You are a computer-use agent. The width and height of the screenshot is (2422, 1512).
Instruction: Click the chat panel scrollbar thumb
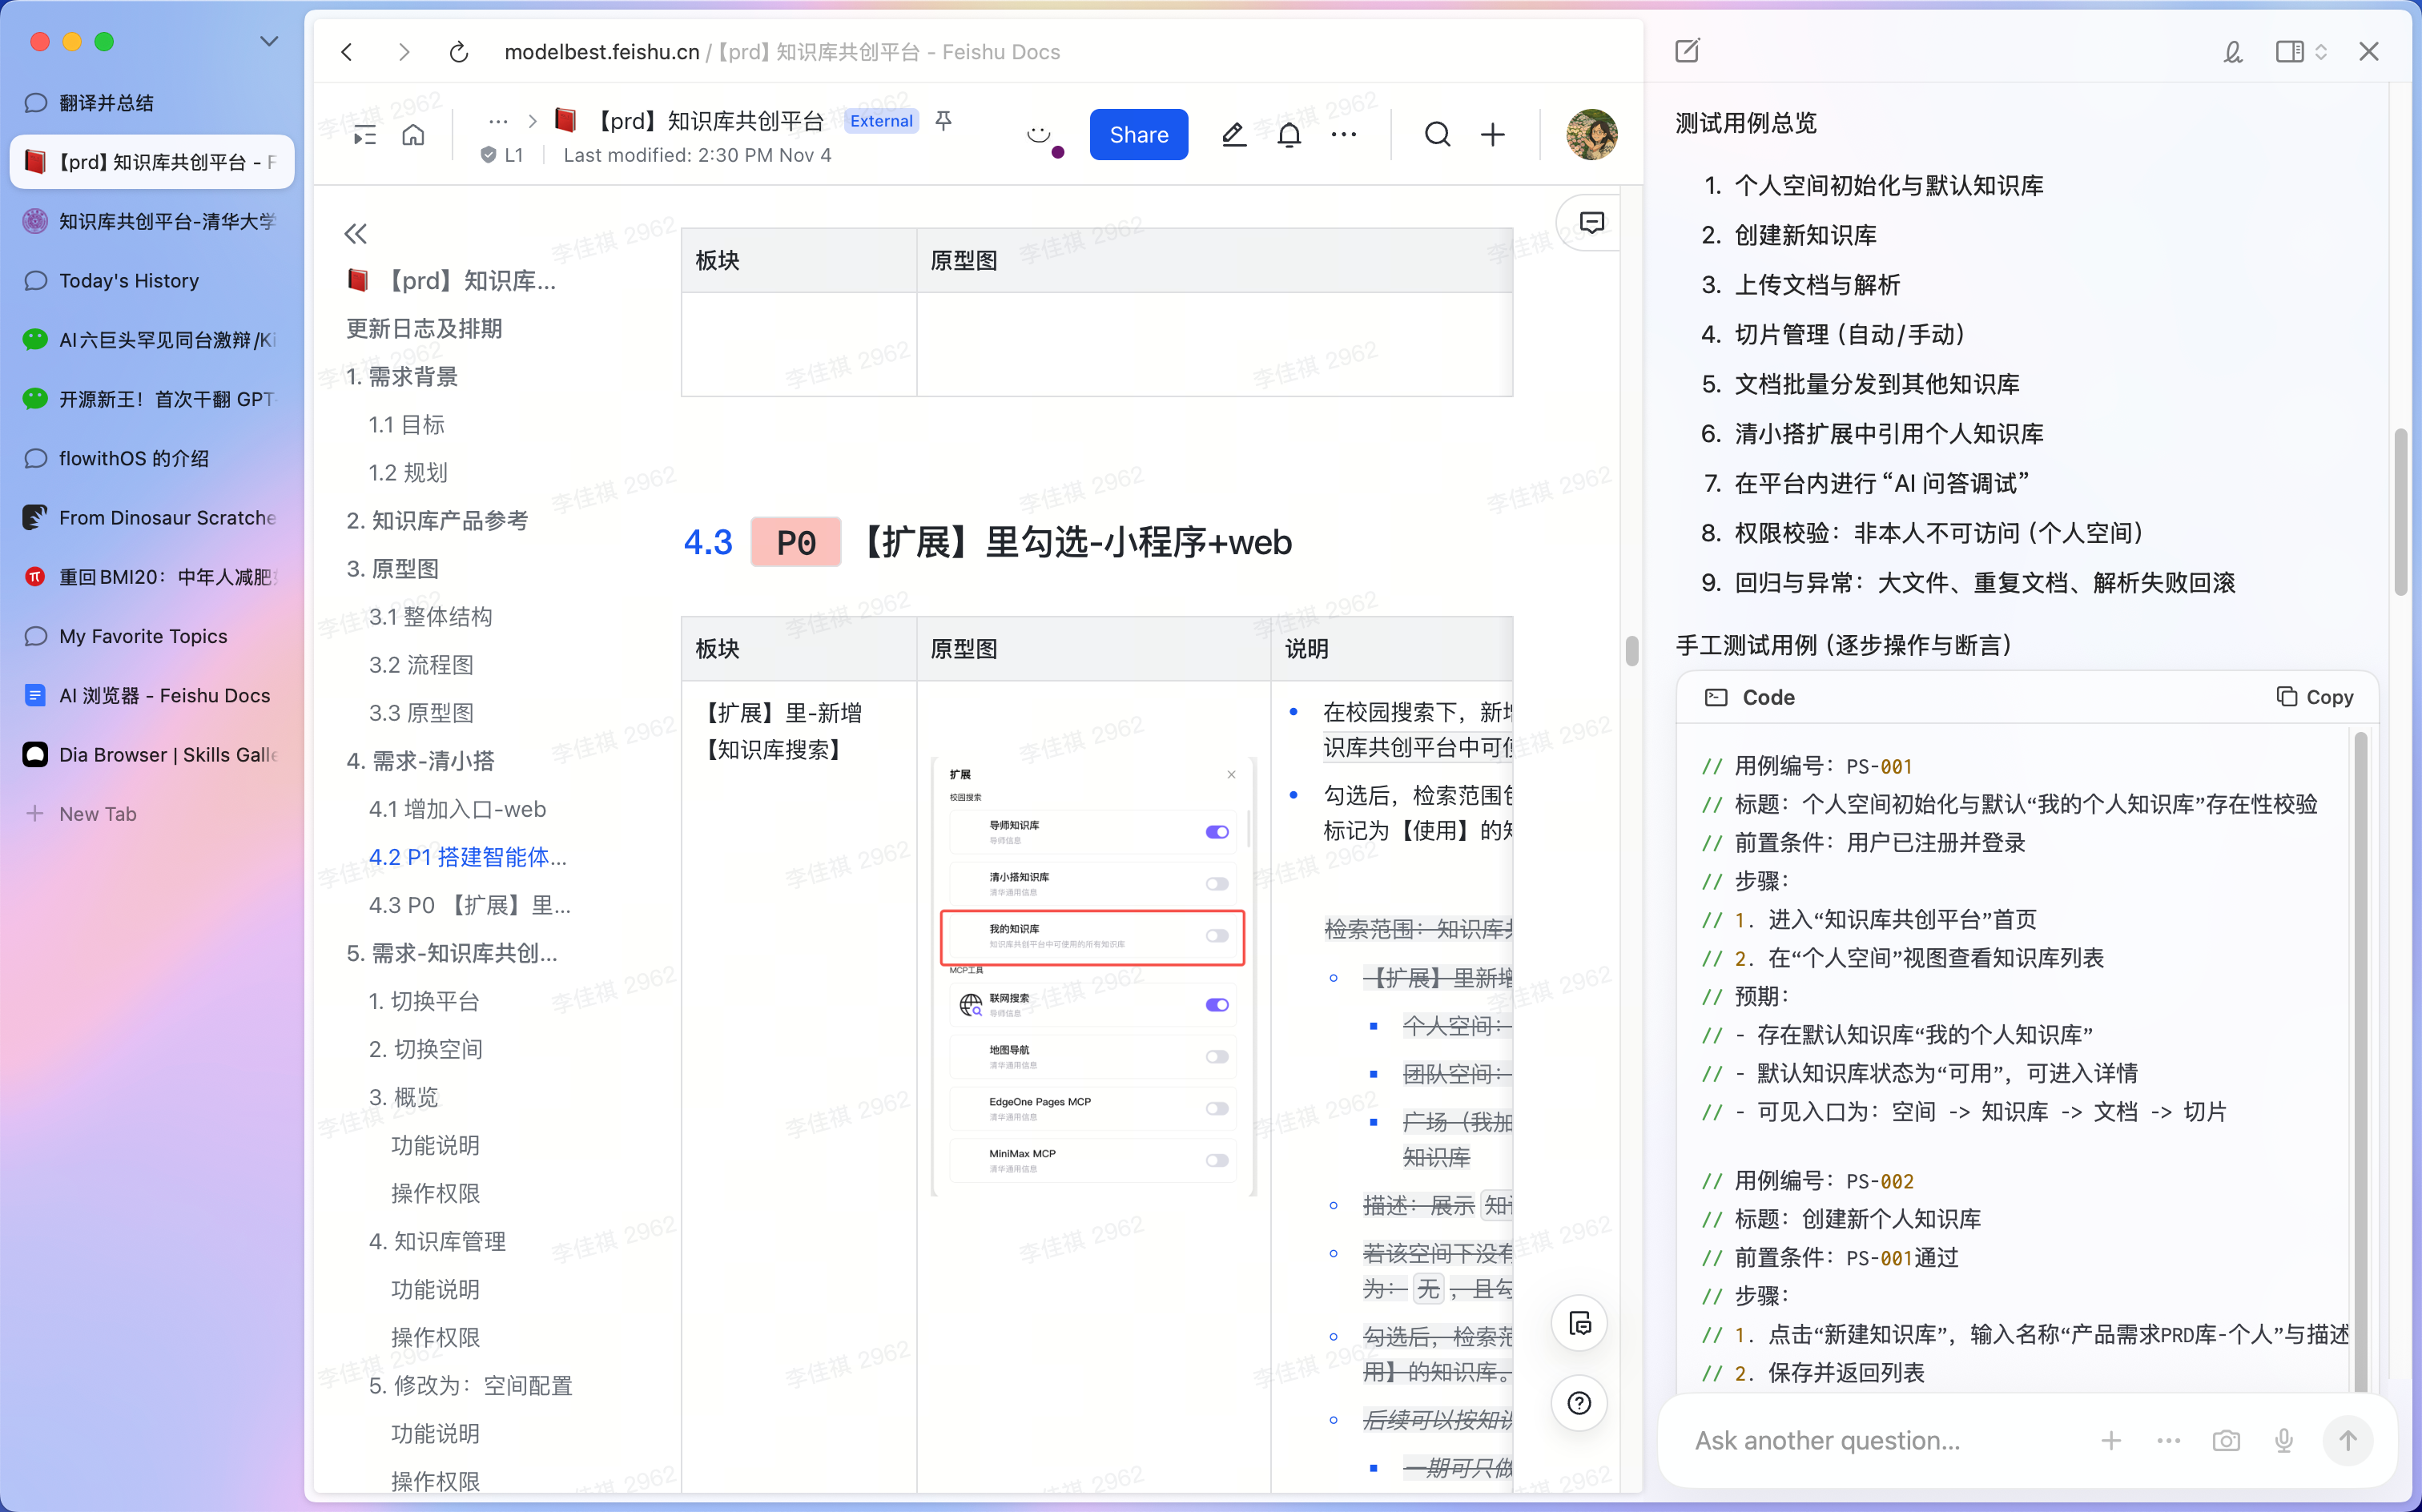pyautogui.click(x=2400, y=512)
